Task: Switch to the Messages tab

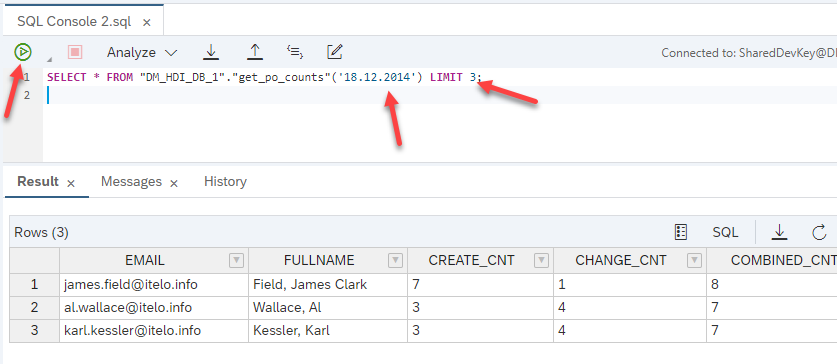Action: click(131, 181)
